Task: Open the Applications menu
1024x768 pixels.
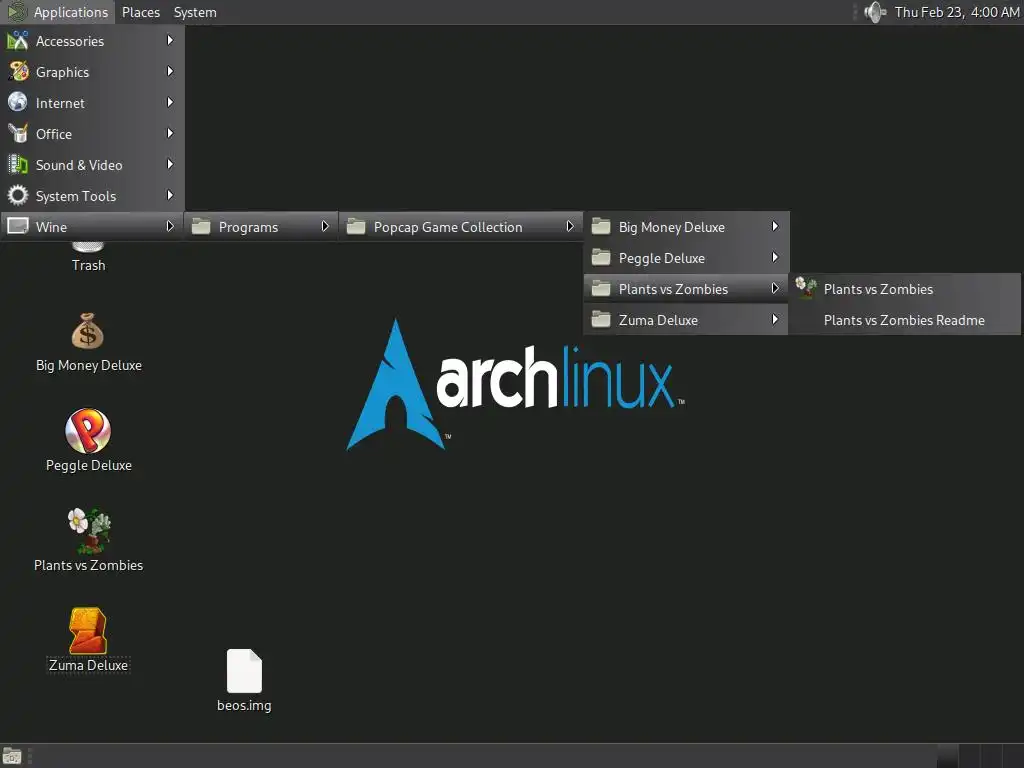Action: pos(57,12)
